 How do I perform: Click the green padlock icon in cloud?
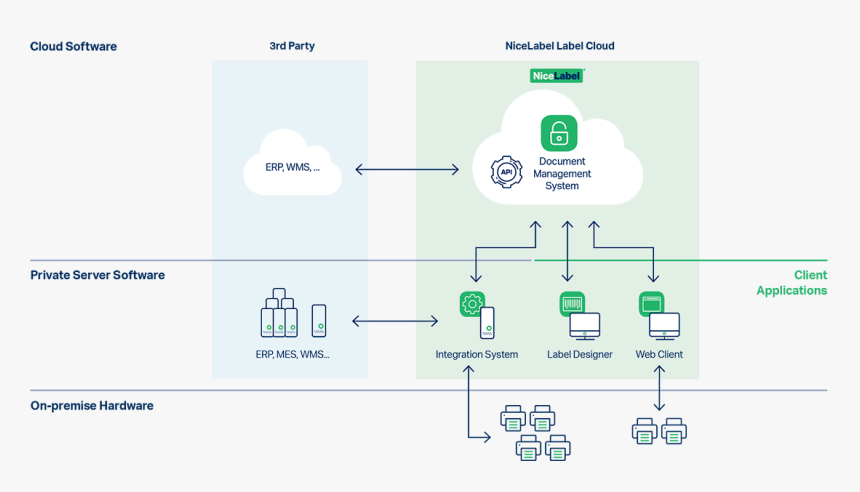click(x=559, y=133)
